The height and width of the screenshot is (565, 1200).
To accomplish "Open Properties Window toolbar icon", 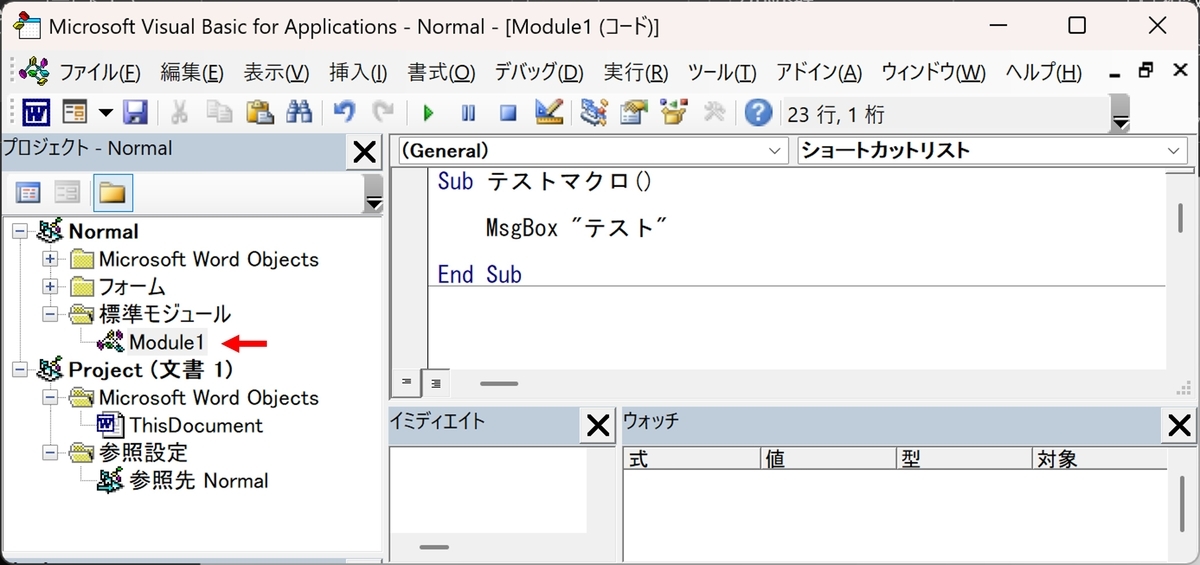I will (x=634, y=112).
